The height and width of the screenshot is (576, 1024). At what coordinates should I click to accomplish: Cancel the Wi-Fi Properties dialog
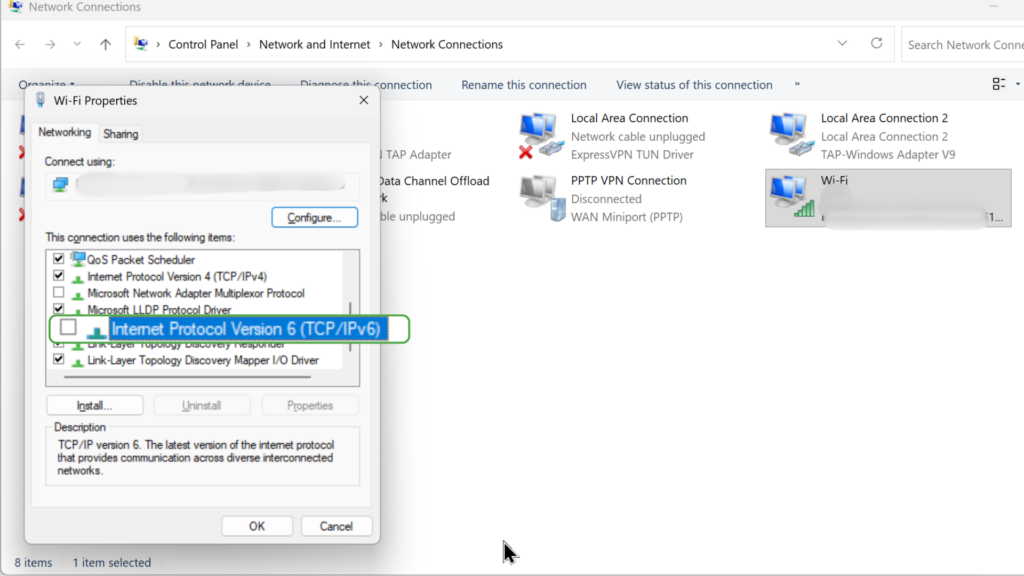tap(336, 526)
